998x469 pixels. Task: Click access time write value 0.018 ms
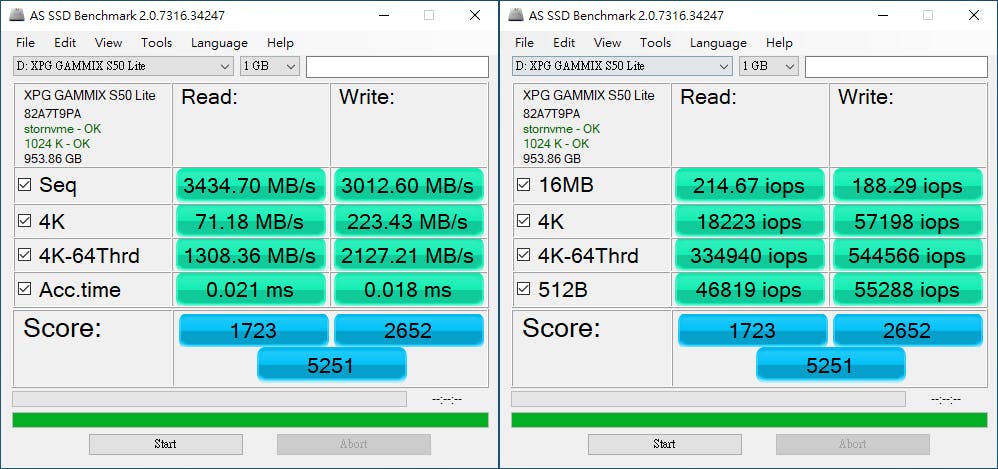pos(408,290)
